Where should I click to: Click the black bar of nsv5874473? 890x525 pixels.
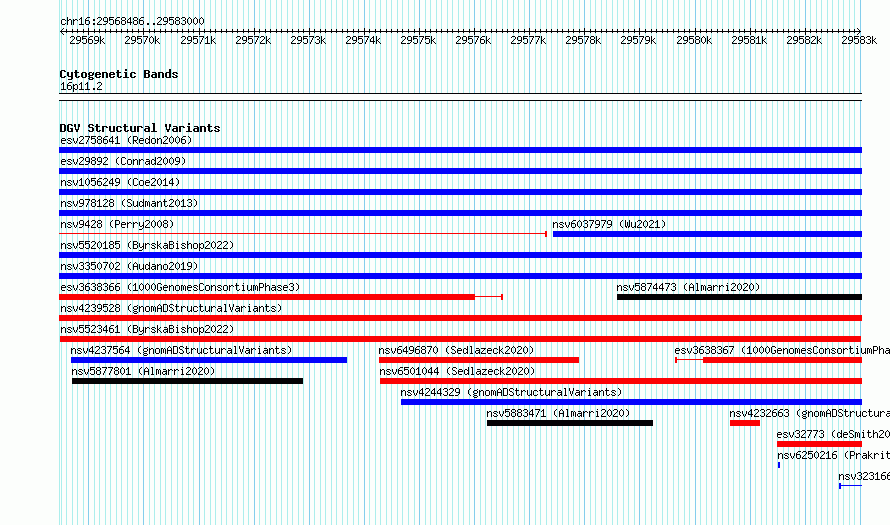(x=739, y=297)
